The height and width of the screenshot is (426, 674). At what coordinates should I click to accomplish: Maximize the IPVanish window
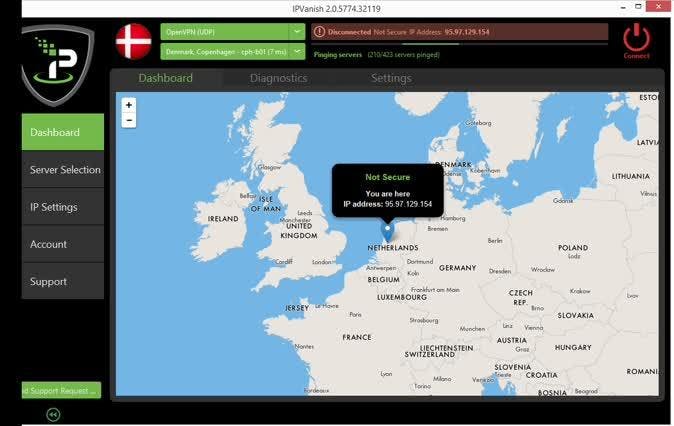click(x=638, y=6)
